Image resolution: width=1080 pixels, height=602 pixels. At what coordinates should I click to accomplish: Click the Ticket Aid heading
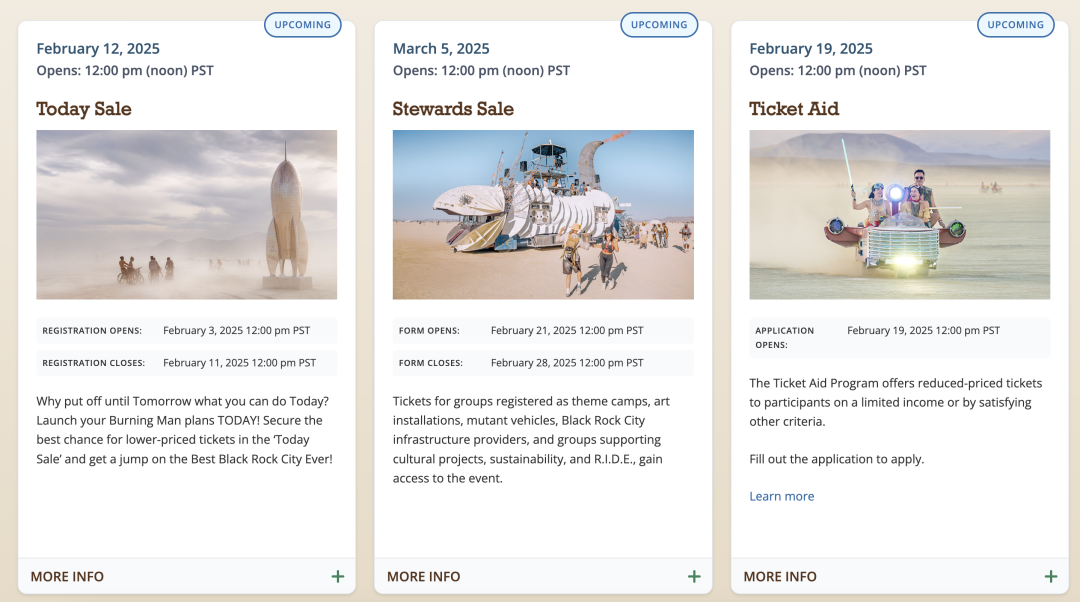[794, 109]
